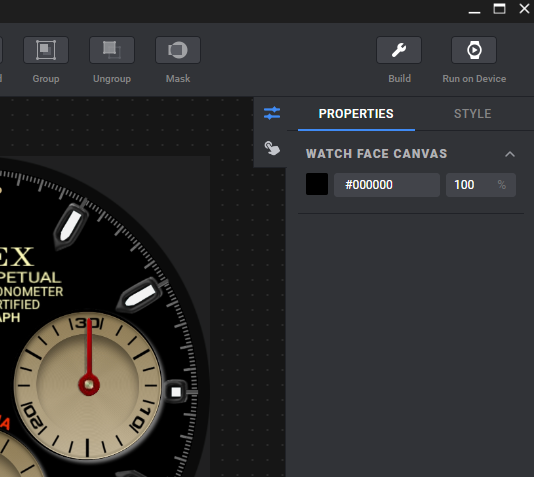Switch to the PROPERTIES tab
Screen dimensions: 534x477
[x=356, y=114]
